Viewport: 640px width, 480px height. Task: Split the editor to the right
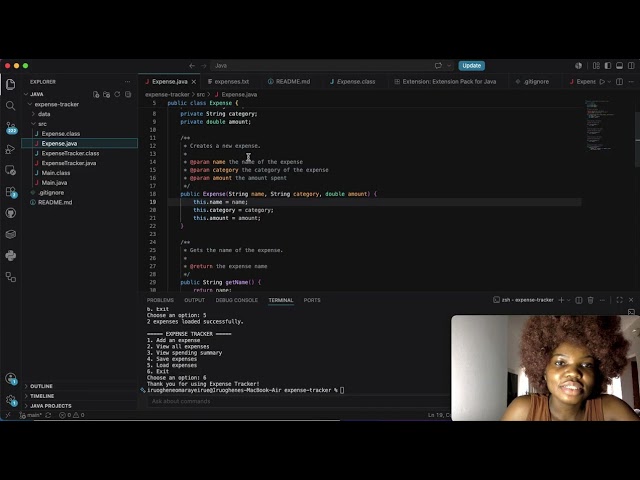[619, 82]
